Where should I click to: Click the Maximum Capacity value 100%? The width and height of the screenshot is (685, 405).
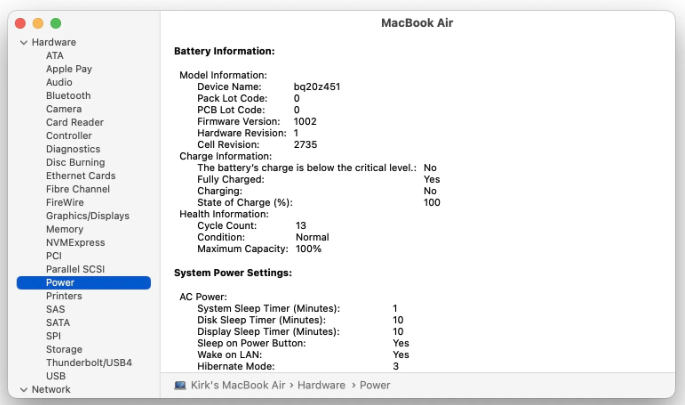308,249
